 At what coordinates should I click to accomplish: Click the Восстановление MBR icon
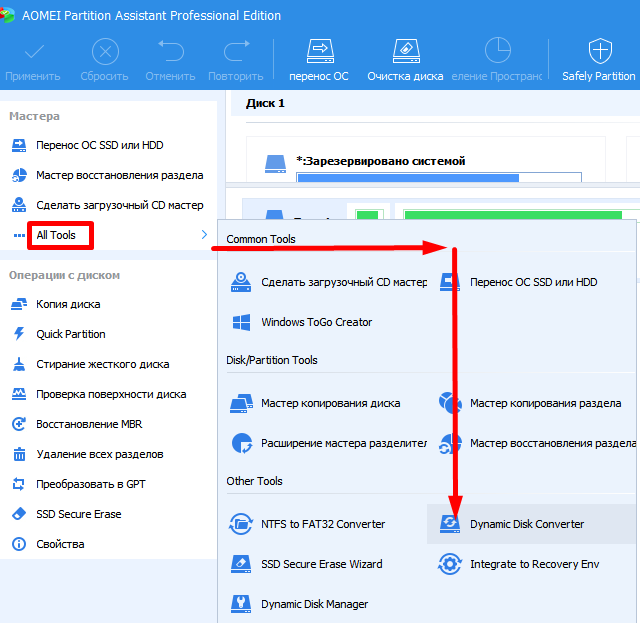[x=19, y=424]
